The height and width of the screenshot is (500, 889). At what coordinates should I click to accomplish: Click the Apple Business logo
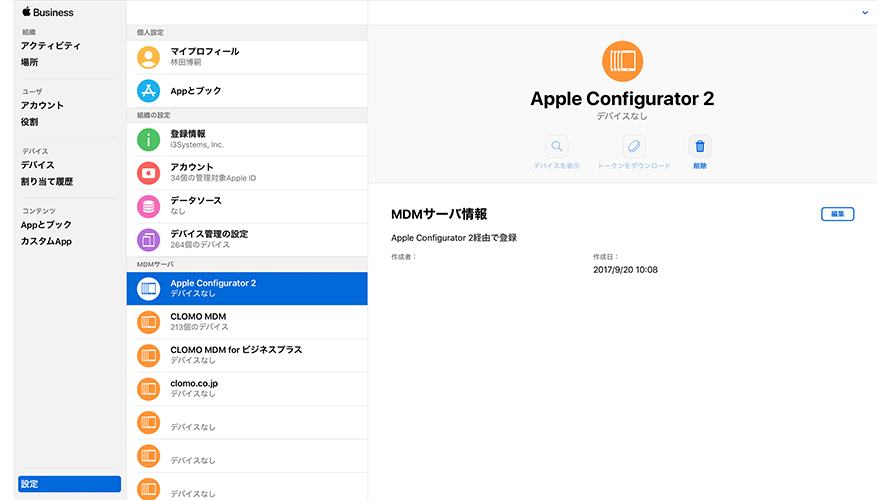coord(48,12)
